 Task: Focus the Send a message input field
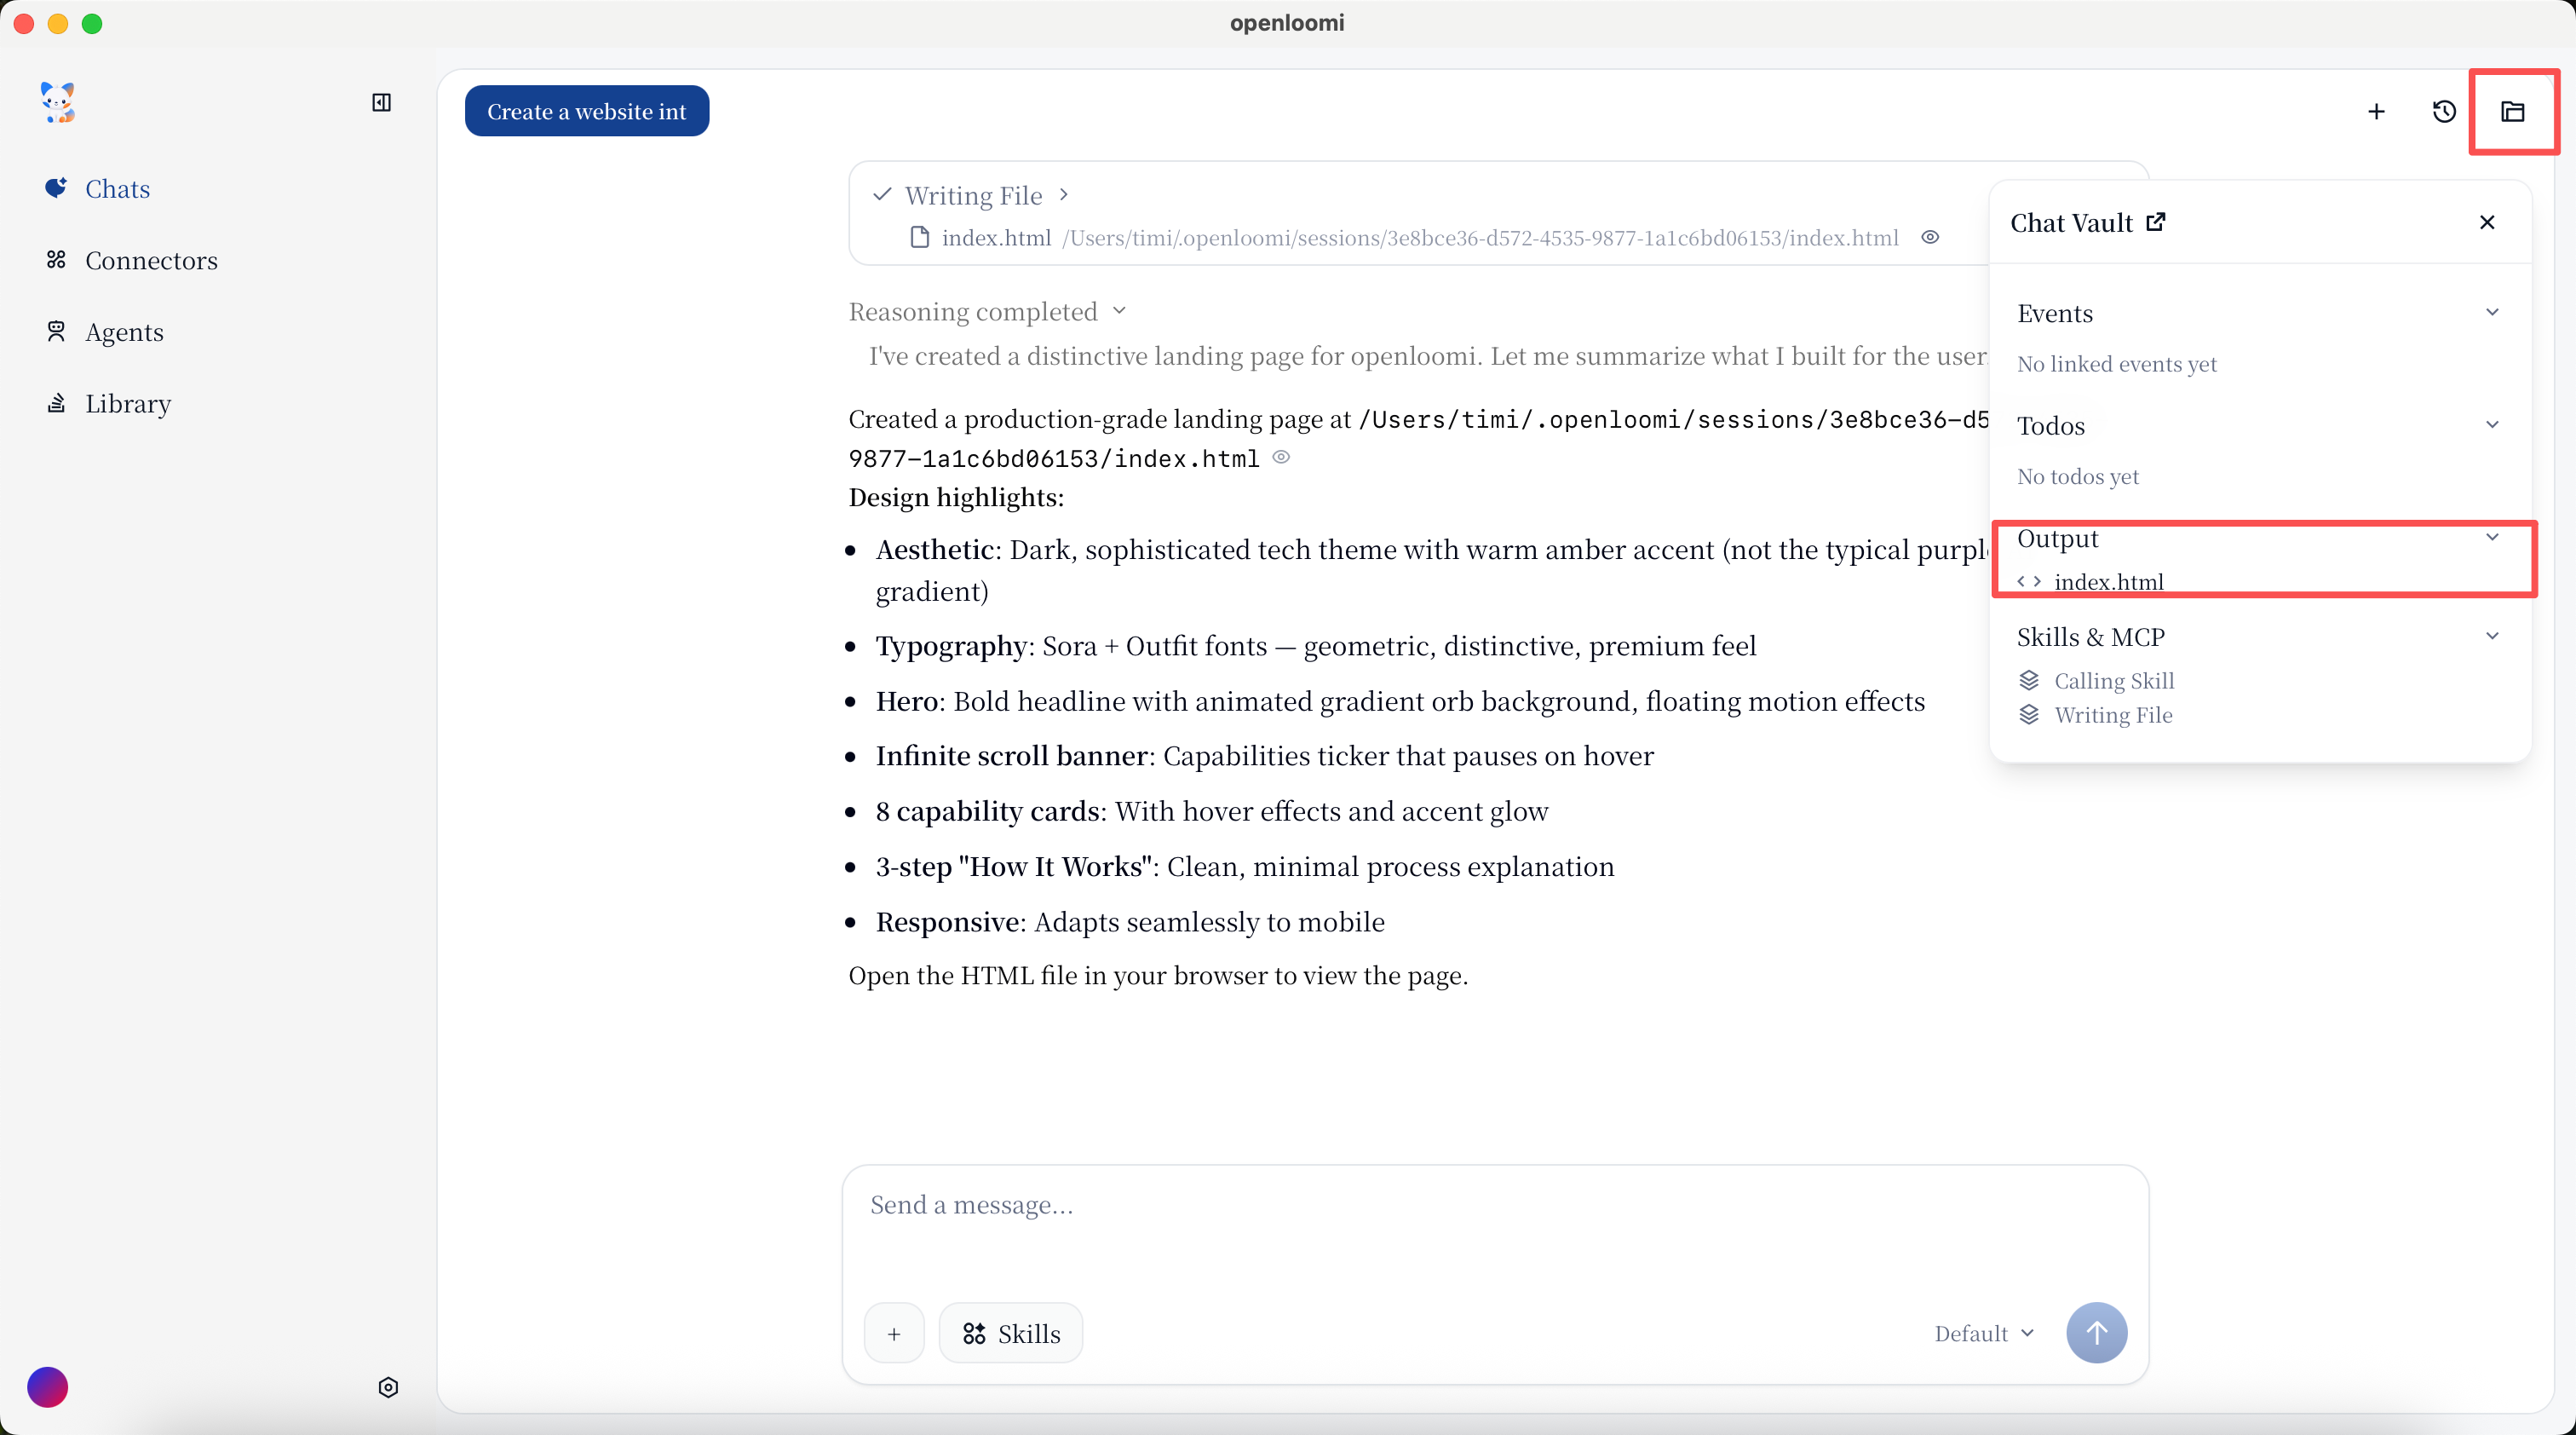(1495, 1206)
